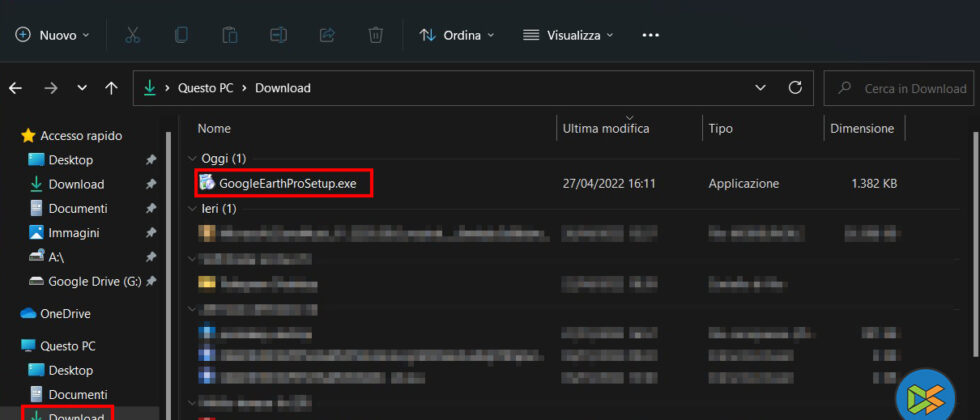Unpin Desktop via its pin icon
This screenshot has height=420, width=980.
[x=151, y=161]
